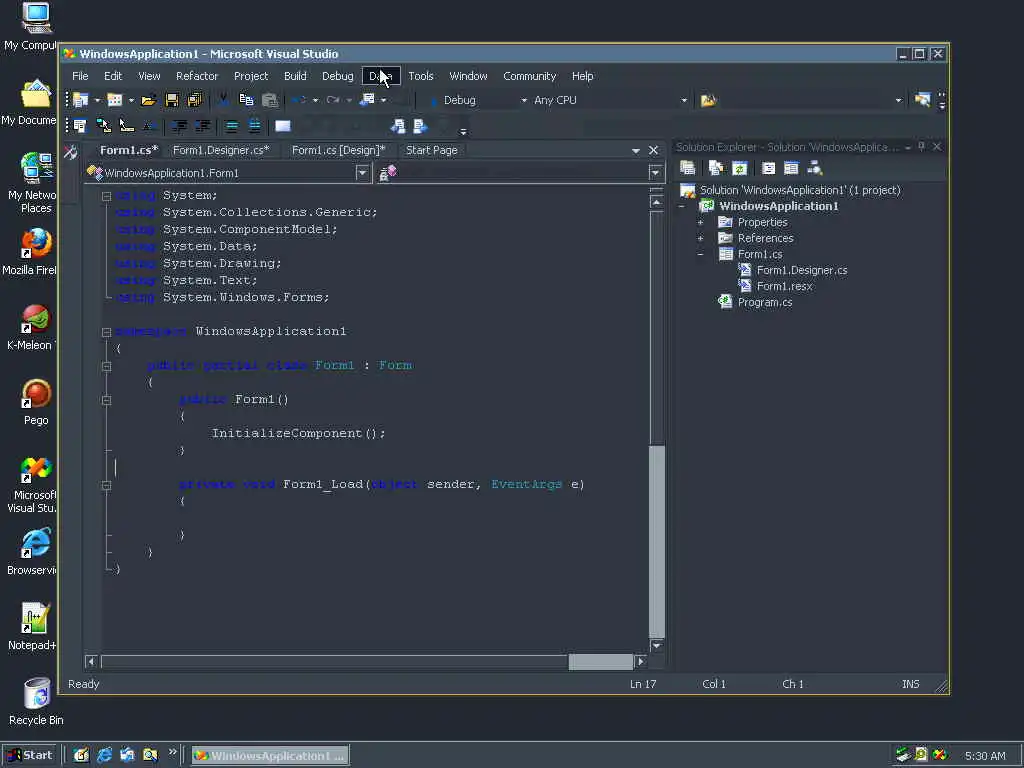The image size is (1024, 768).
Task: Click the Windows Start button
Action: click(x=30, y=755)
